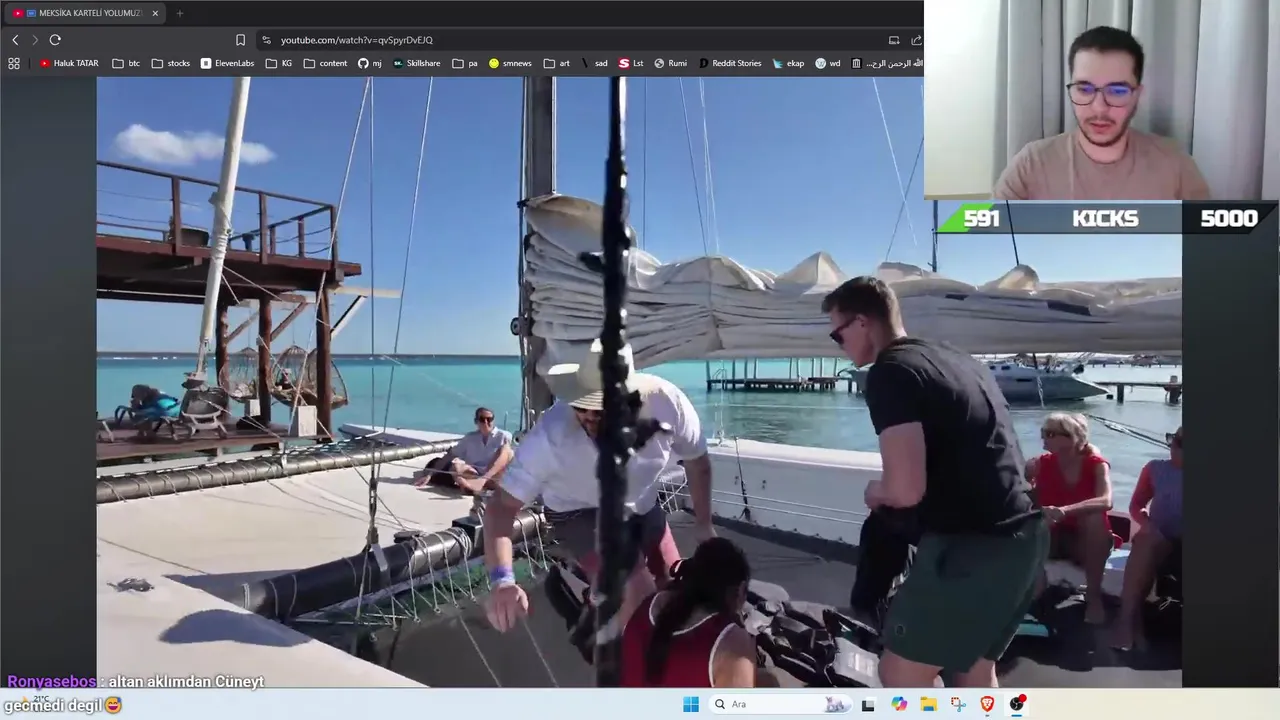
Task: Open a new browser tab
Action: pos(180,13)
